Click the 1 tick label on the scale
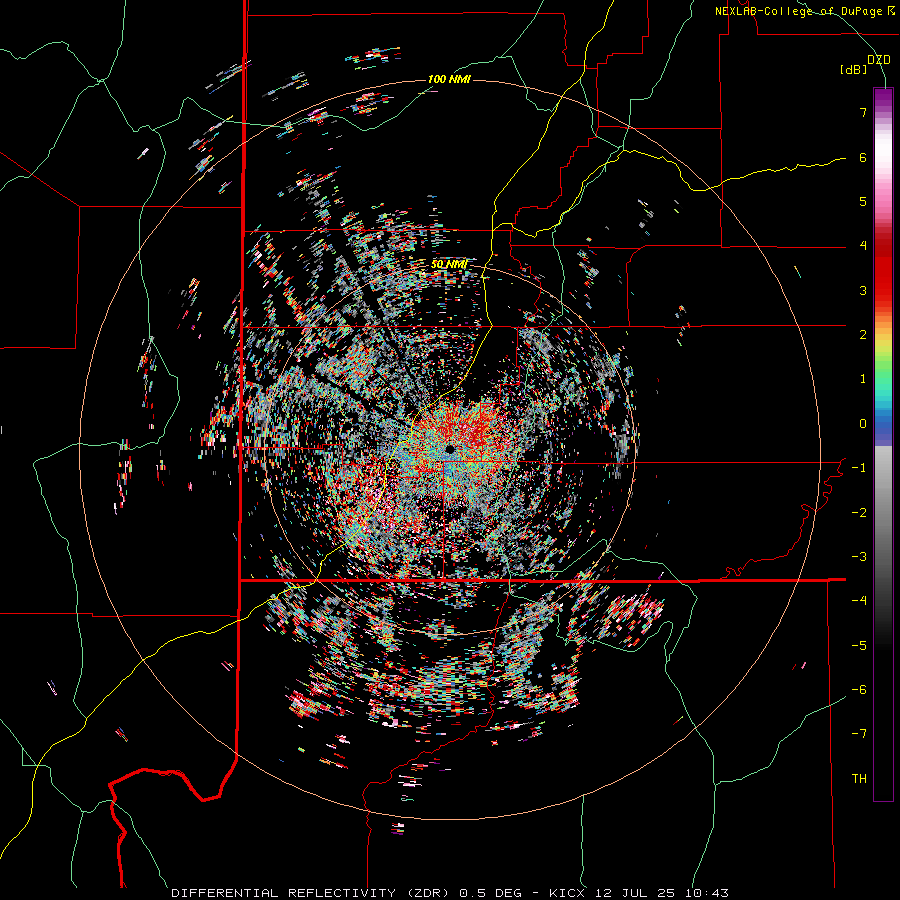Viewport: 900px width, 900px height. pos(863,379)
